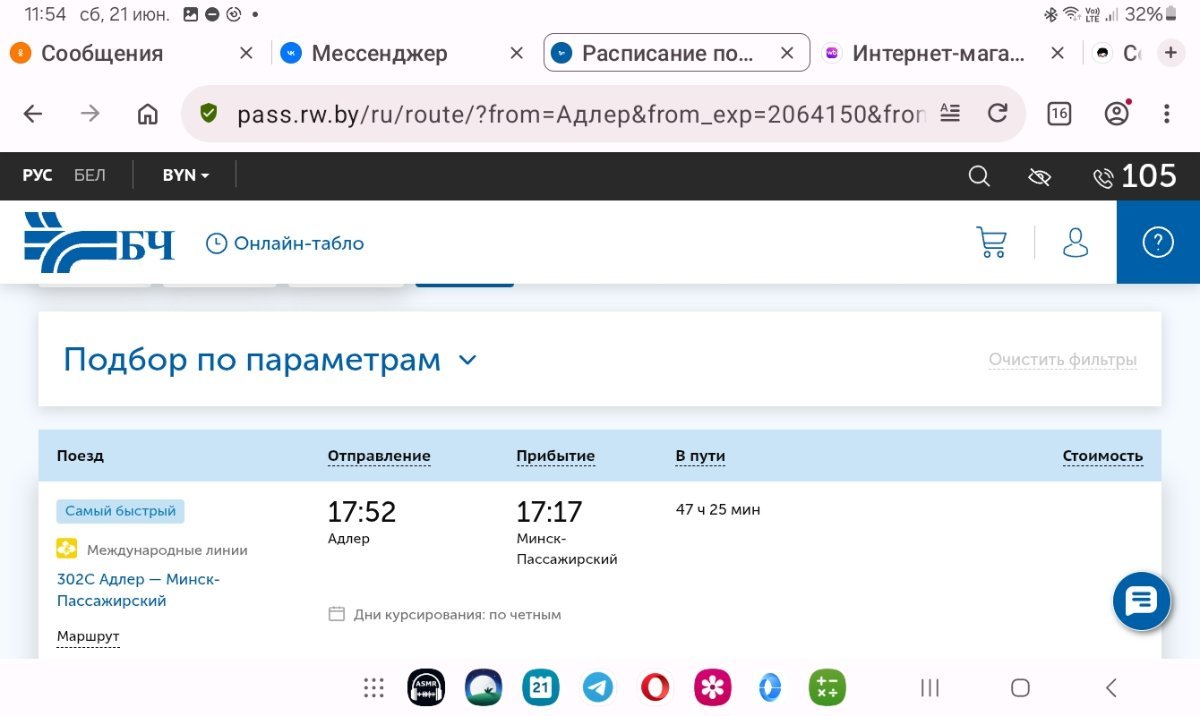The image size is (1200, 716).
Task: Toggle the visually impaired version eye icon
Action: [1039, 177]
